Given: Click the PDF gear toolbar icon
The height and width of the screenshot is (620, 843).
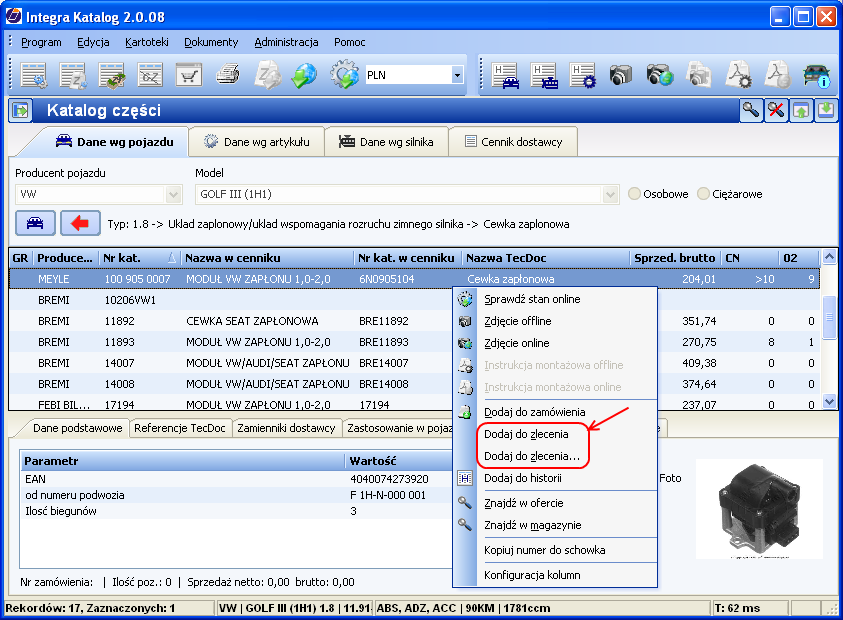Looking at the screenshot, I should [x=738, y=75].
